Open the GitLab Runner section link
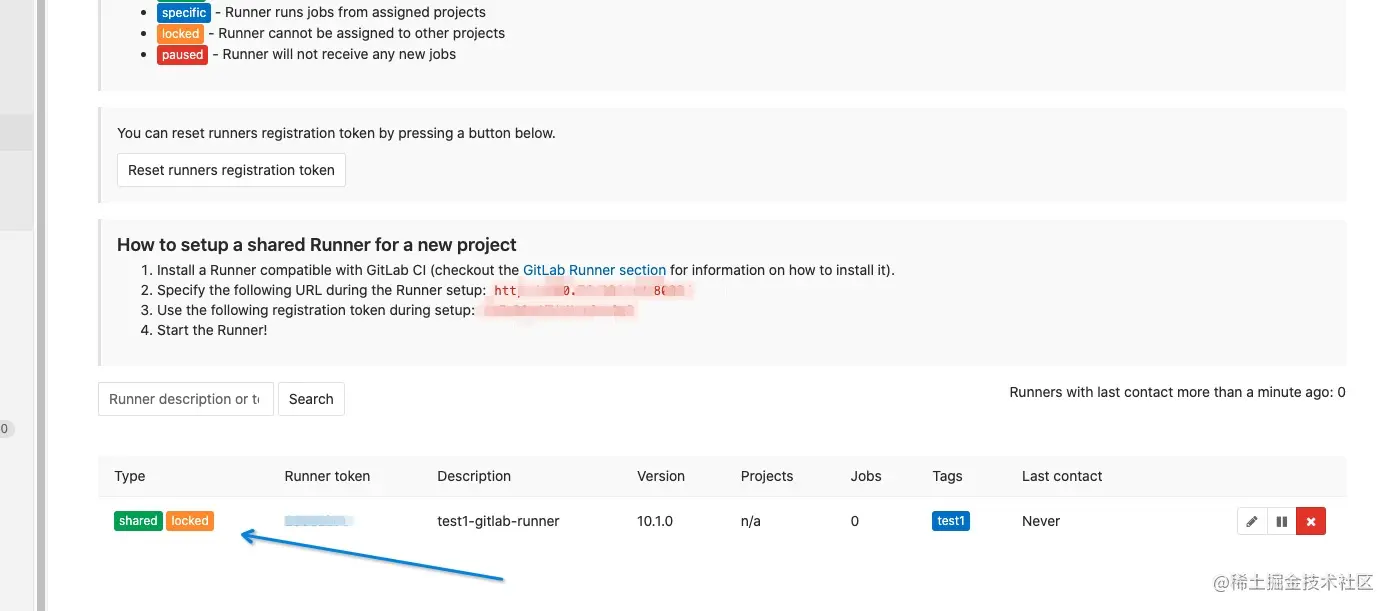The height and width of the screenshot is (611, 1392). (594, 270)
